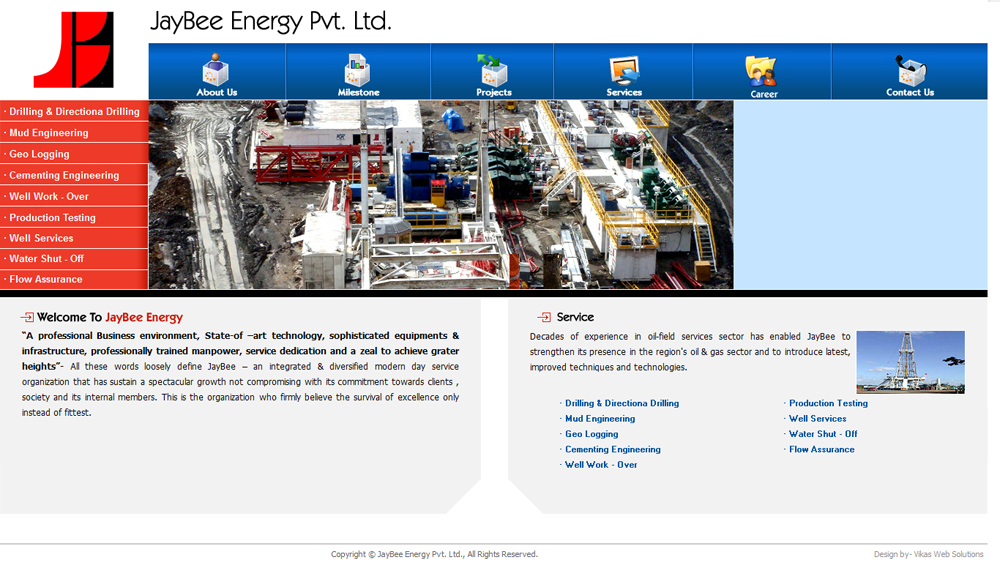Click the Welcome To JayBee Energy heading
This screenshot has width=1000, height=570.
point(110,317)
